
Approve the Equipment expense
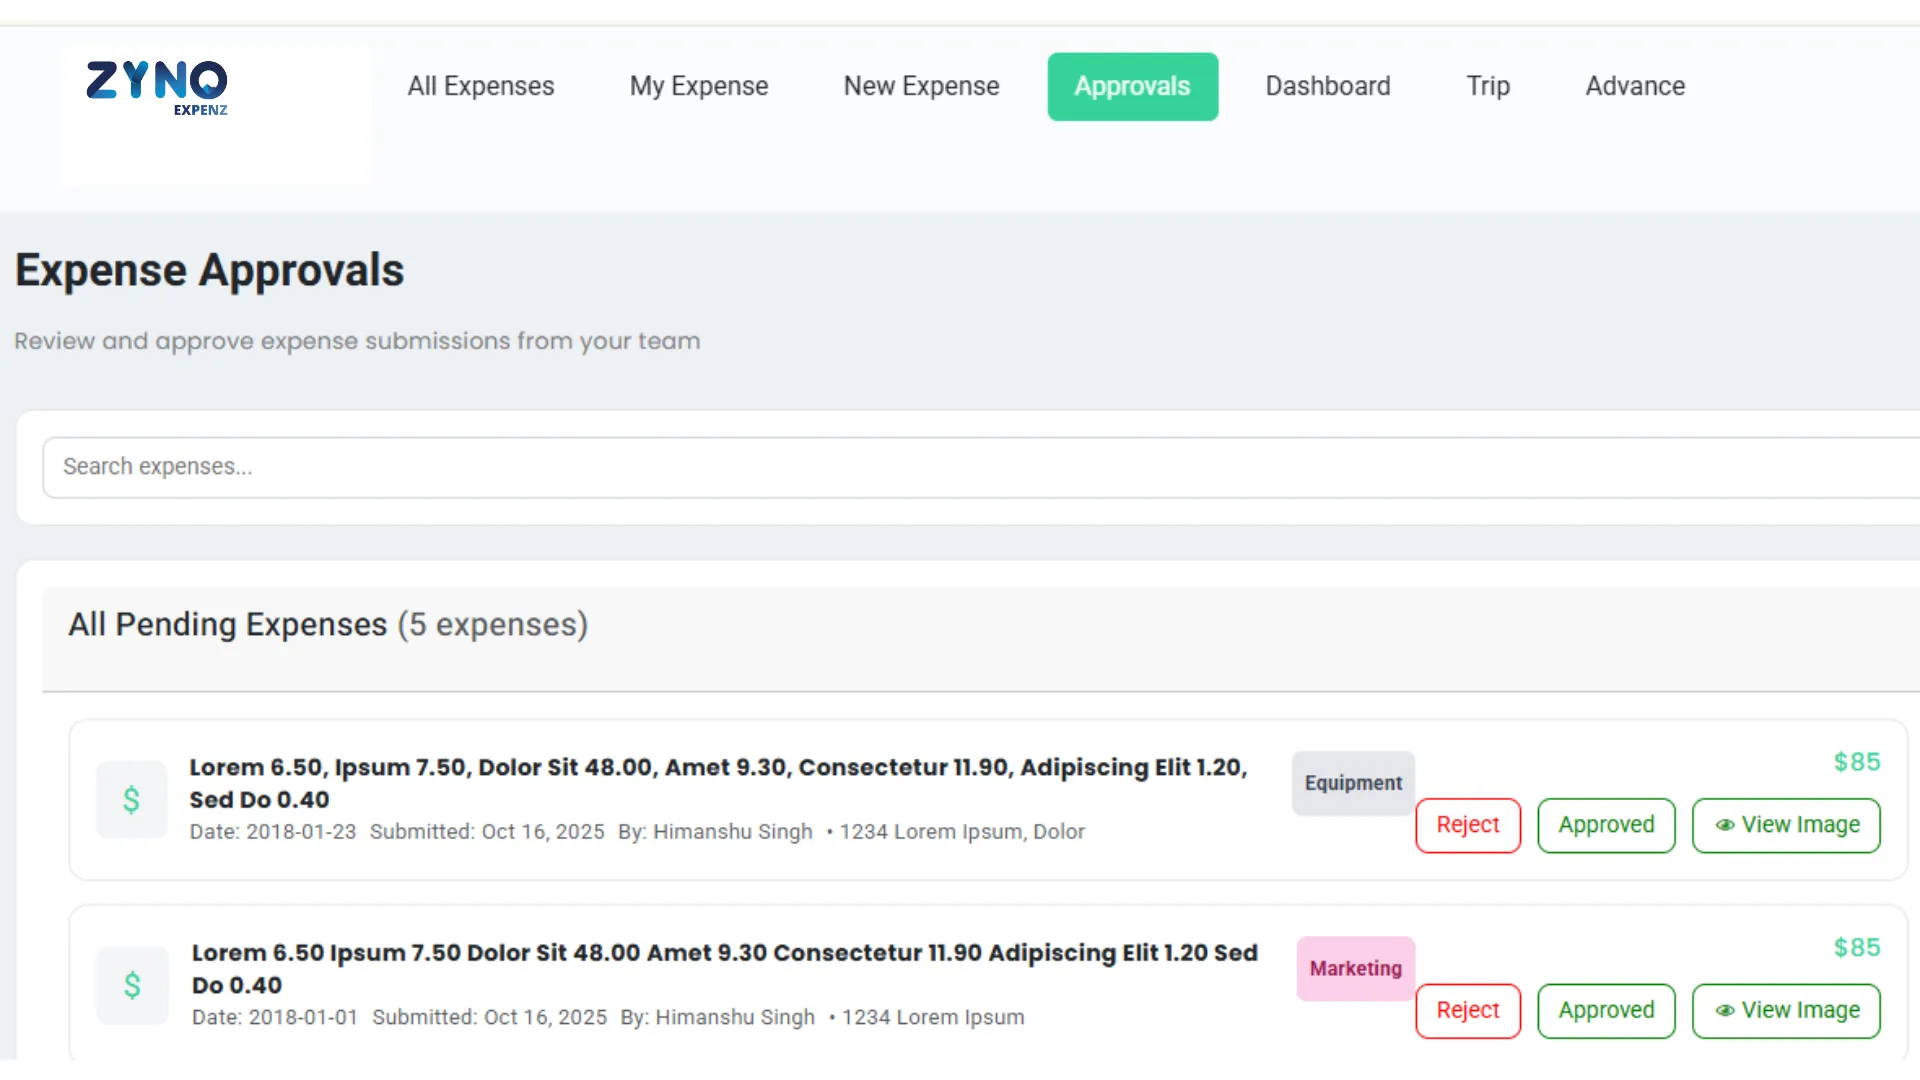click(x=1605, y=826)
